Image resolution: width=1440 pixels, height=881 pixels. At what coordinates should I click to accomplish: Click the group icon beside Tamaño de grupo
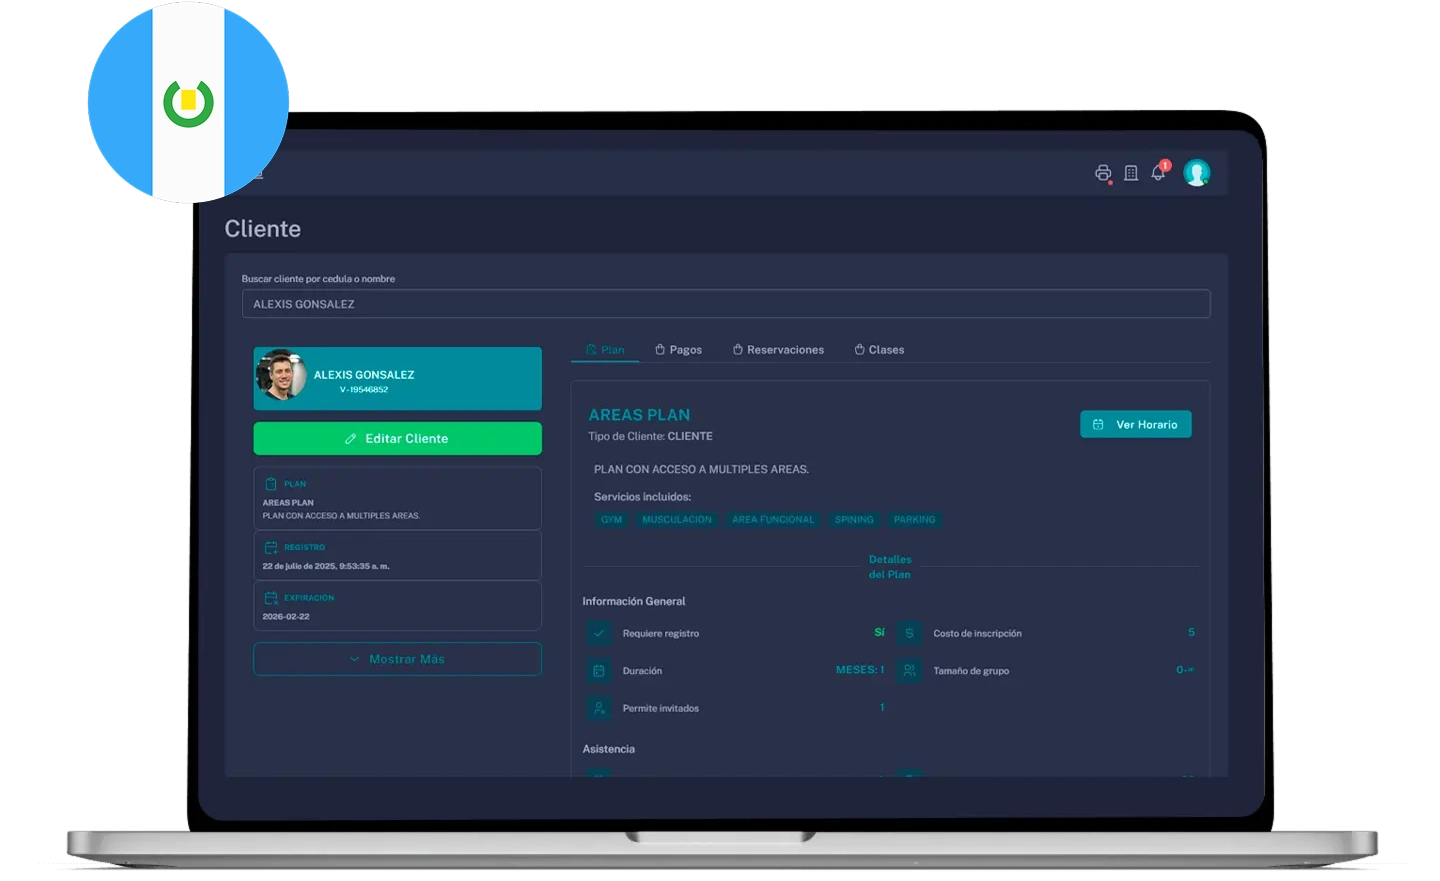[909, 671]
